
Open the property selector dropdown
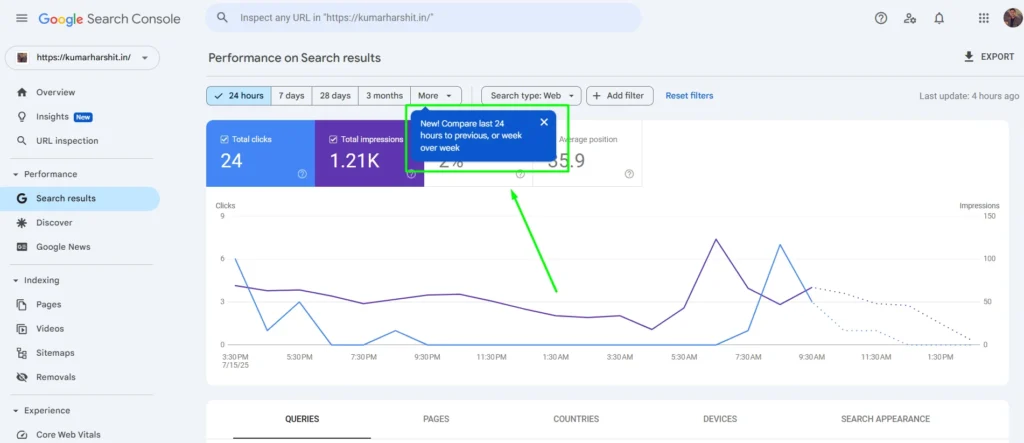[82, 57]
